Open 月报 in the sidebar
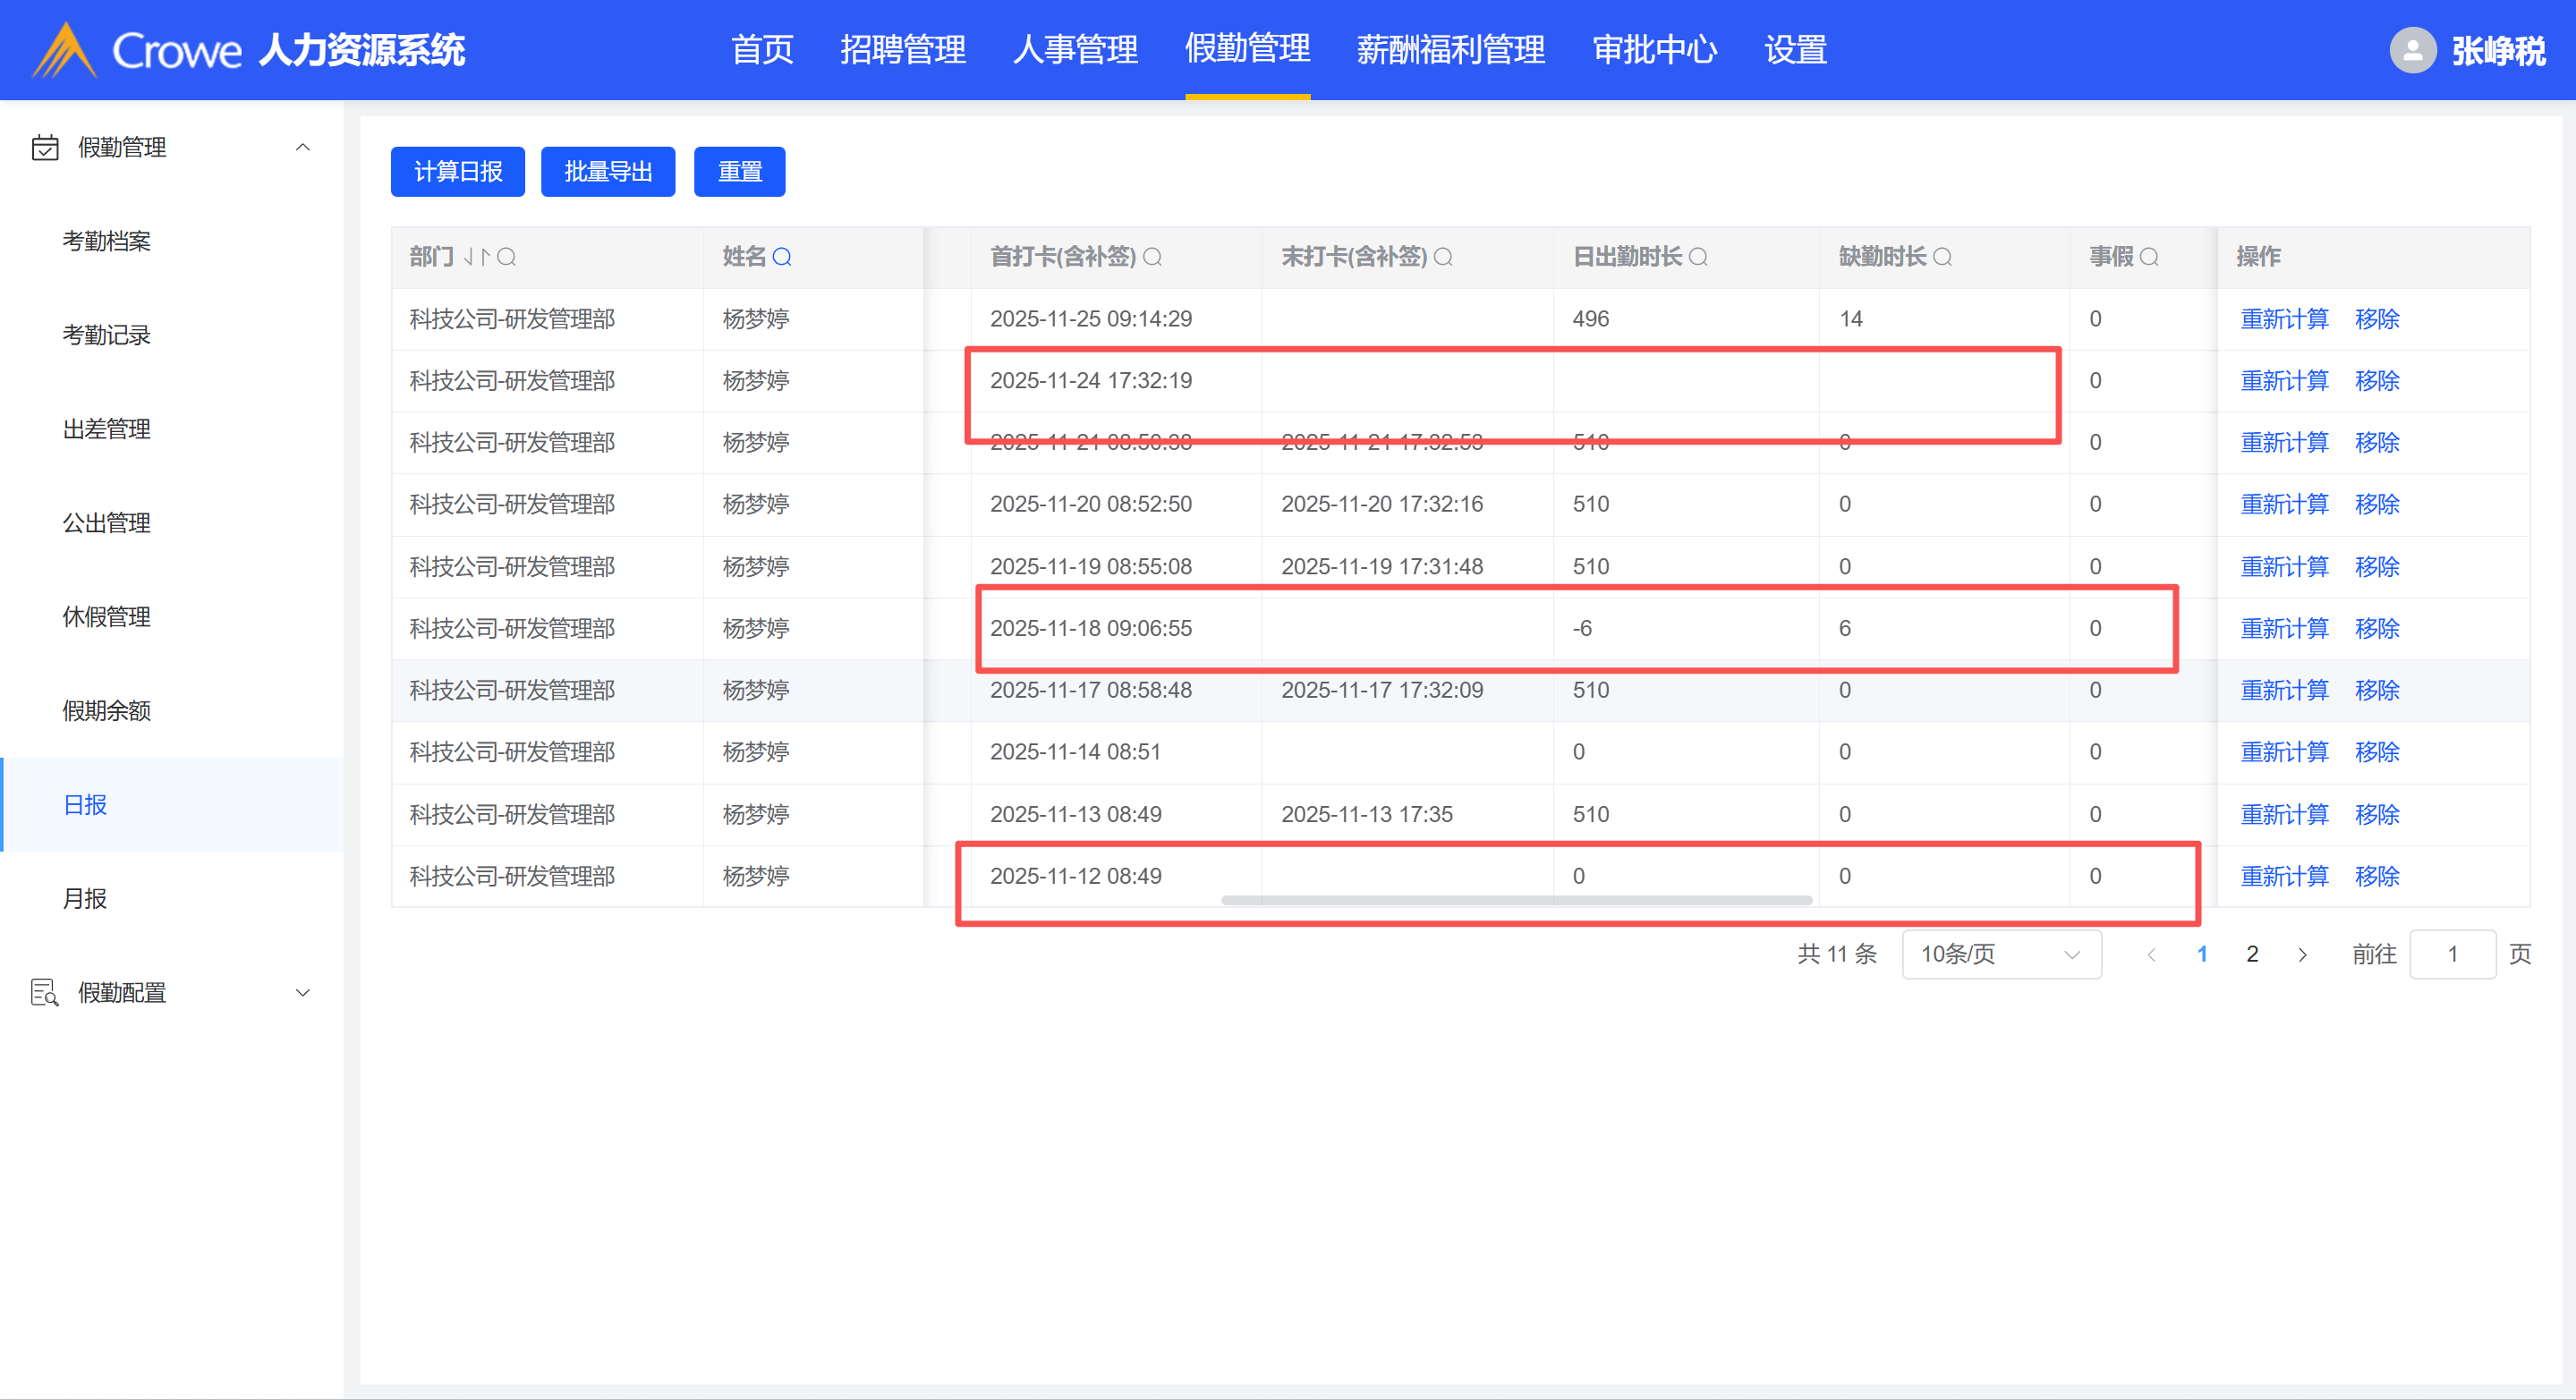The image size is (2576, 1400). 85,898
